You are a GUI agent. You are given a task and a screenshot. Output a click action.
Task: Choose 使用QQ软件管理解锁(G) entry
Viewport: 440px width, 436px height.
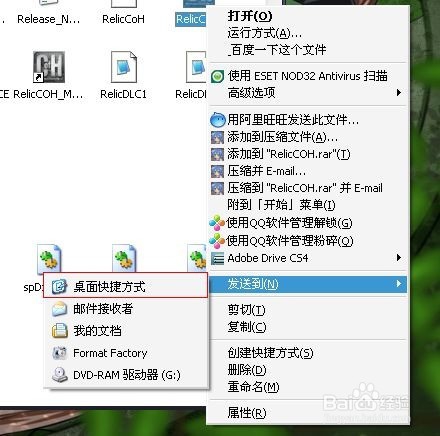tap(308, 223)
